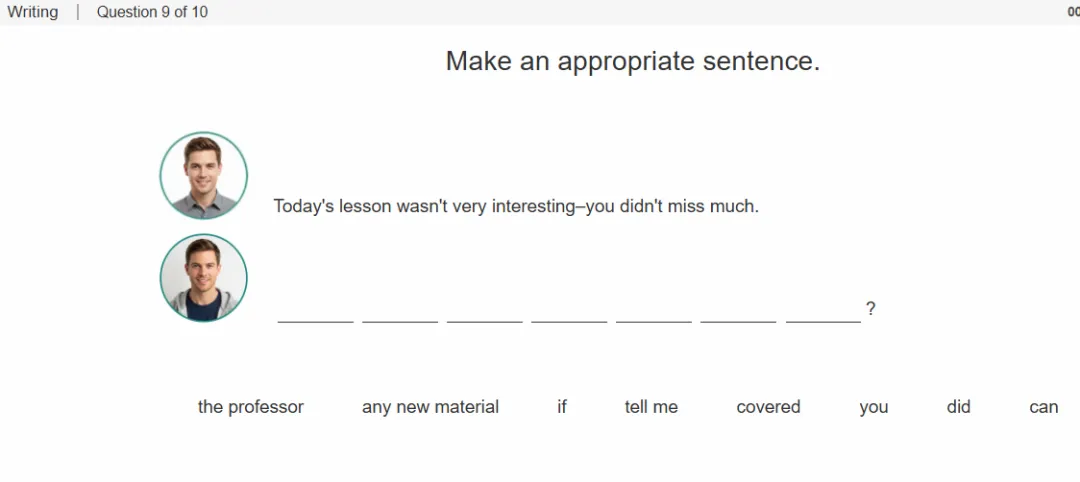Click the first speaker's avatar in gray shirt
This screenshot has width=1080, height=482.
click(204, 176)
